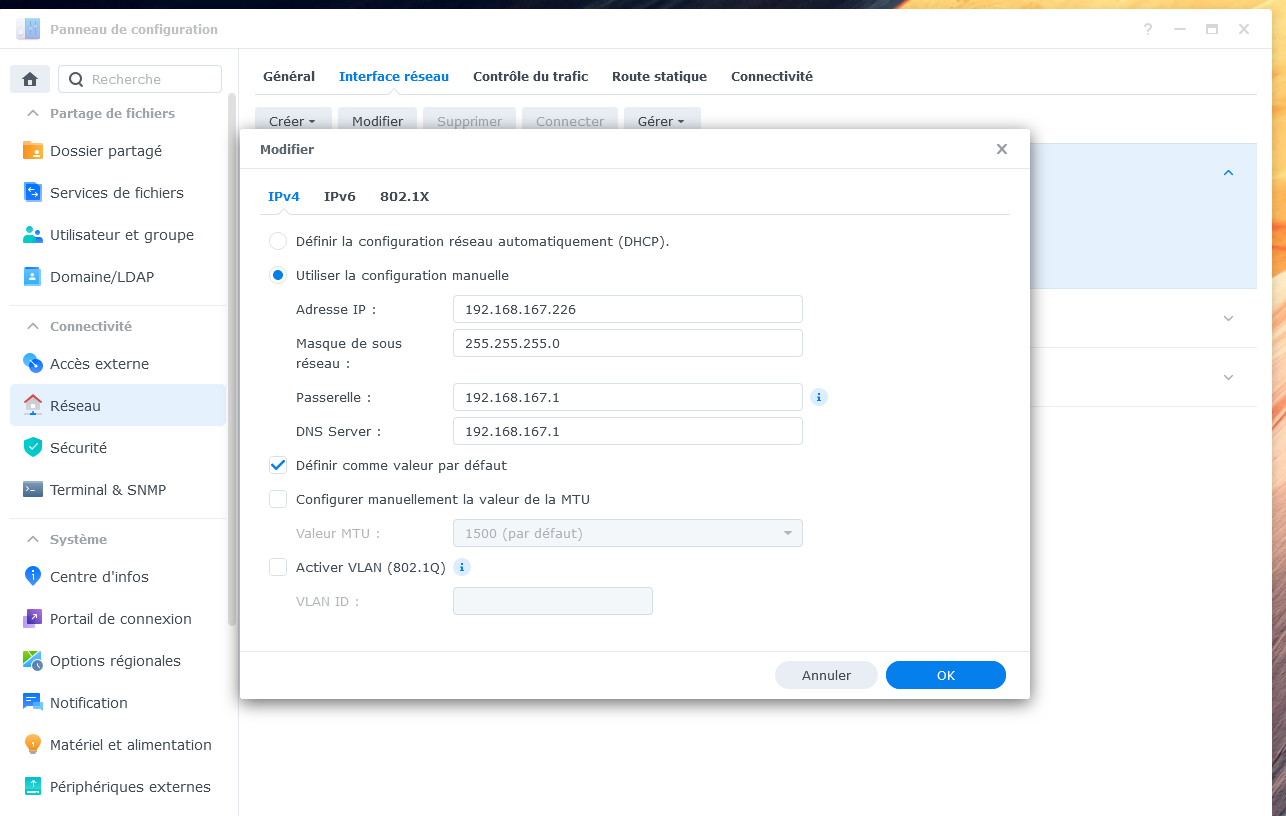Collapse the Connectivité sidebar section

(33, 327)
